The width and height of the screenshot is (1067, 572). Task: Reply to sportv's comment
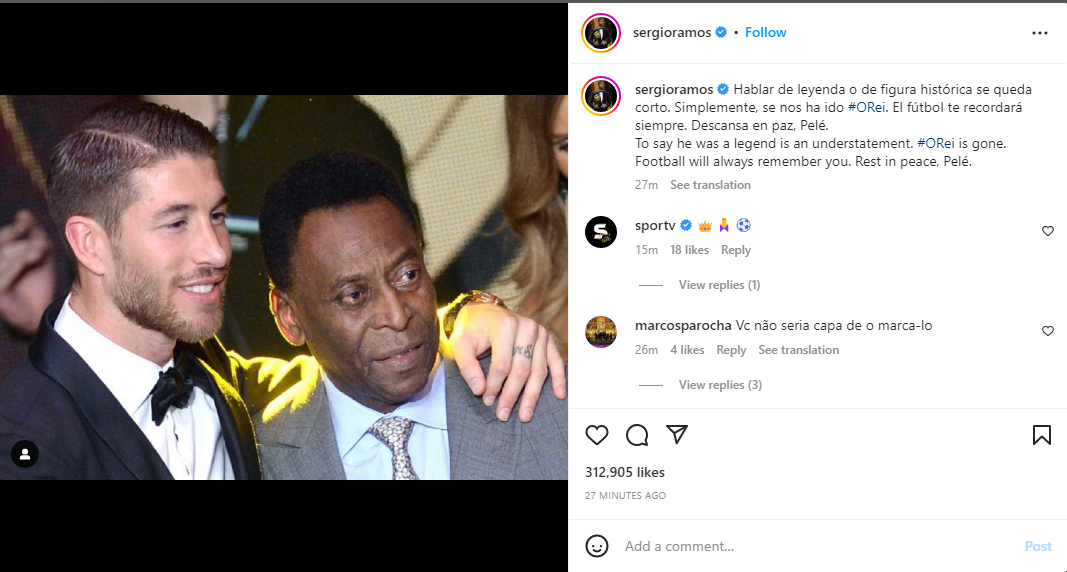736,250
